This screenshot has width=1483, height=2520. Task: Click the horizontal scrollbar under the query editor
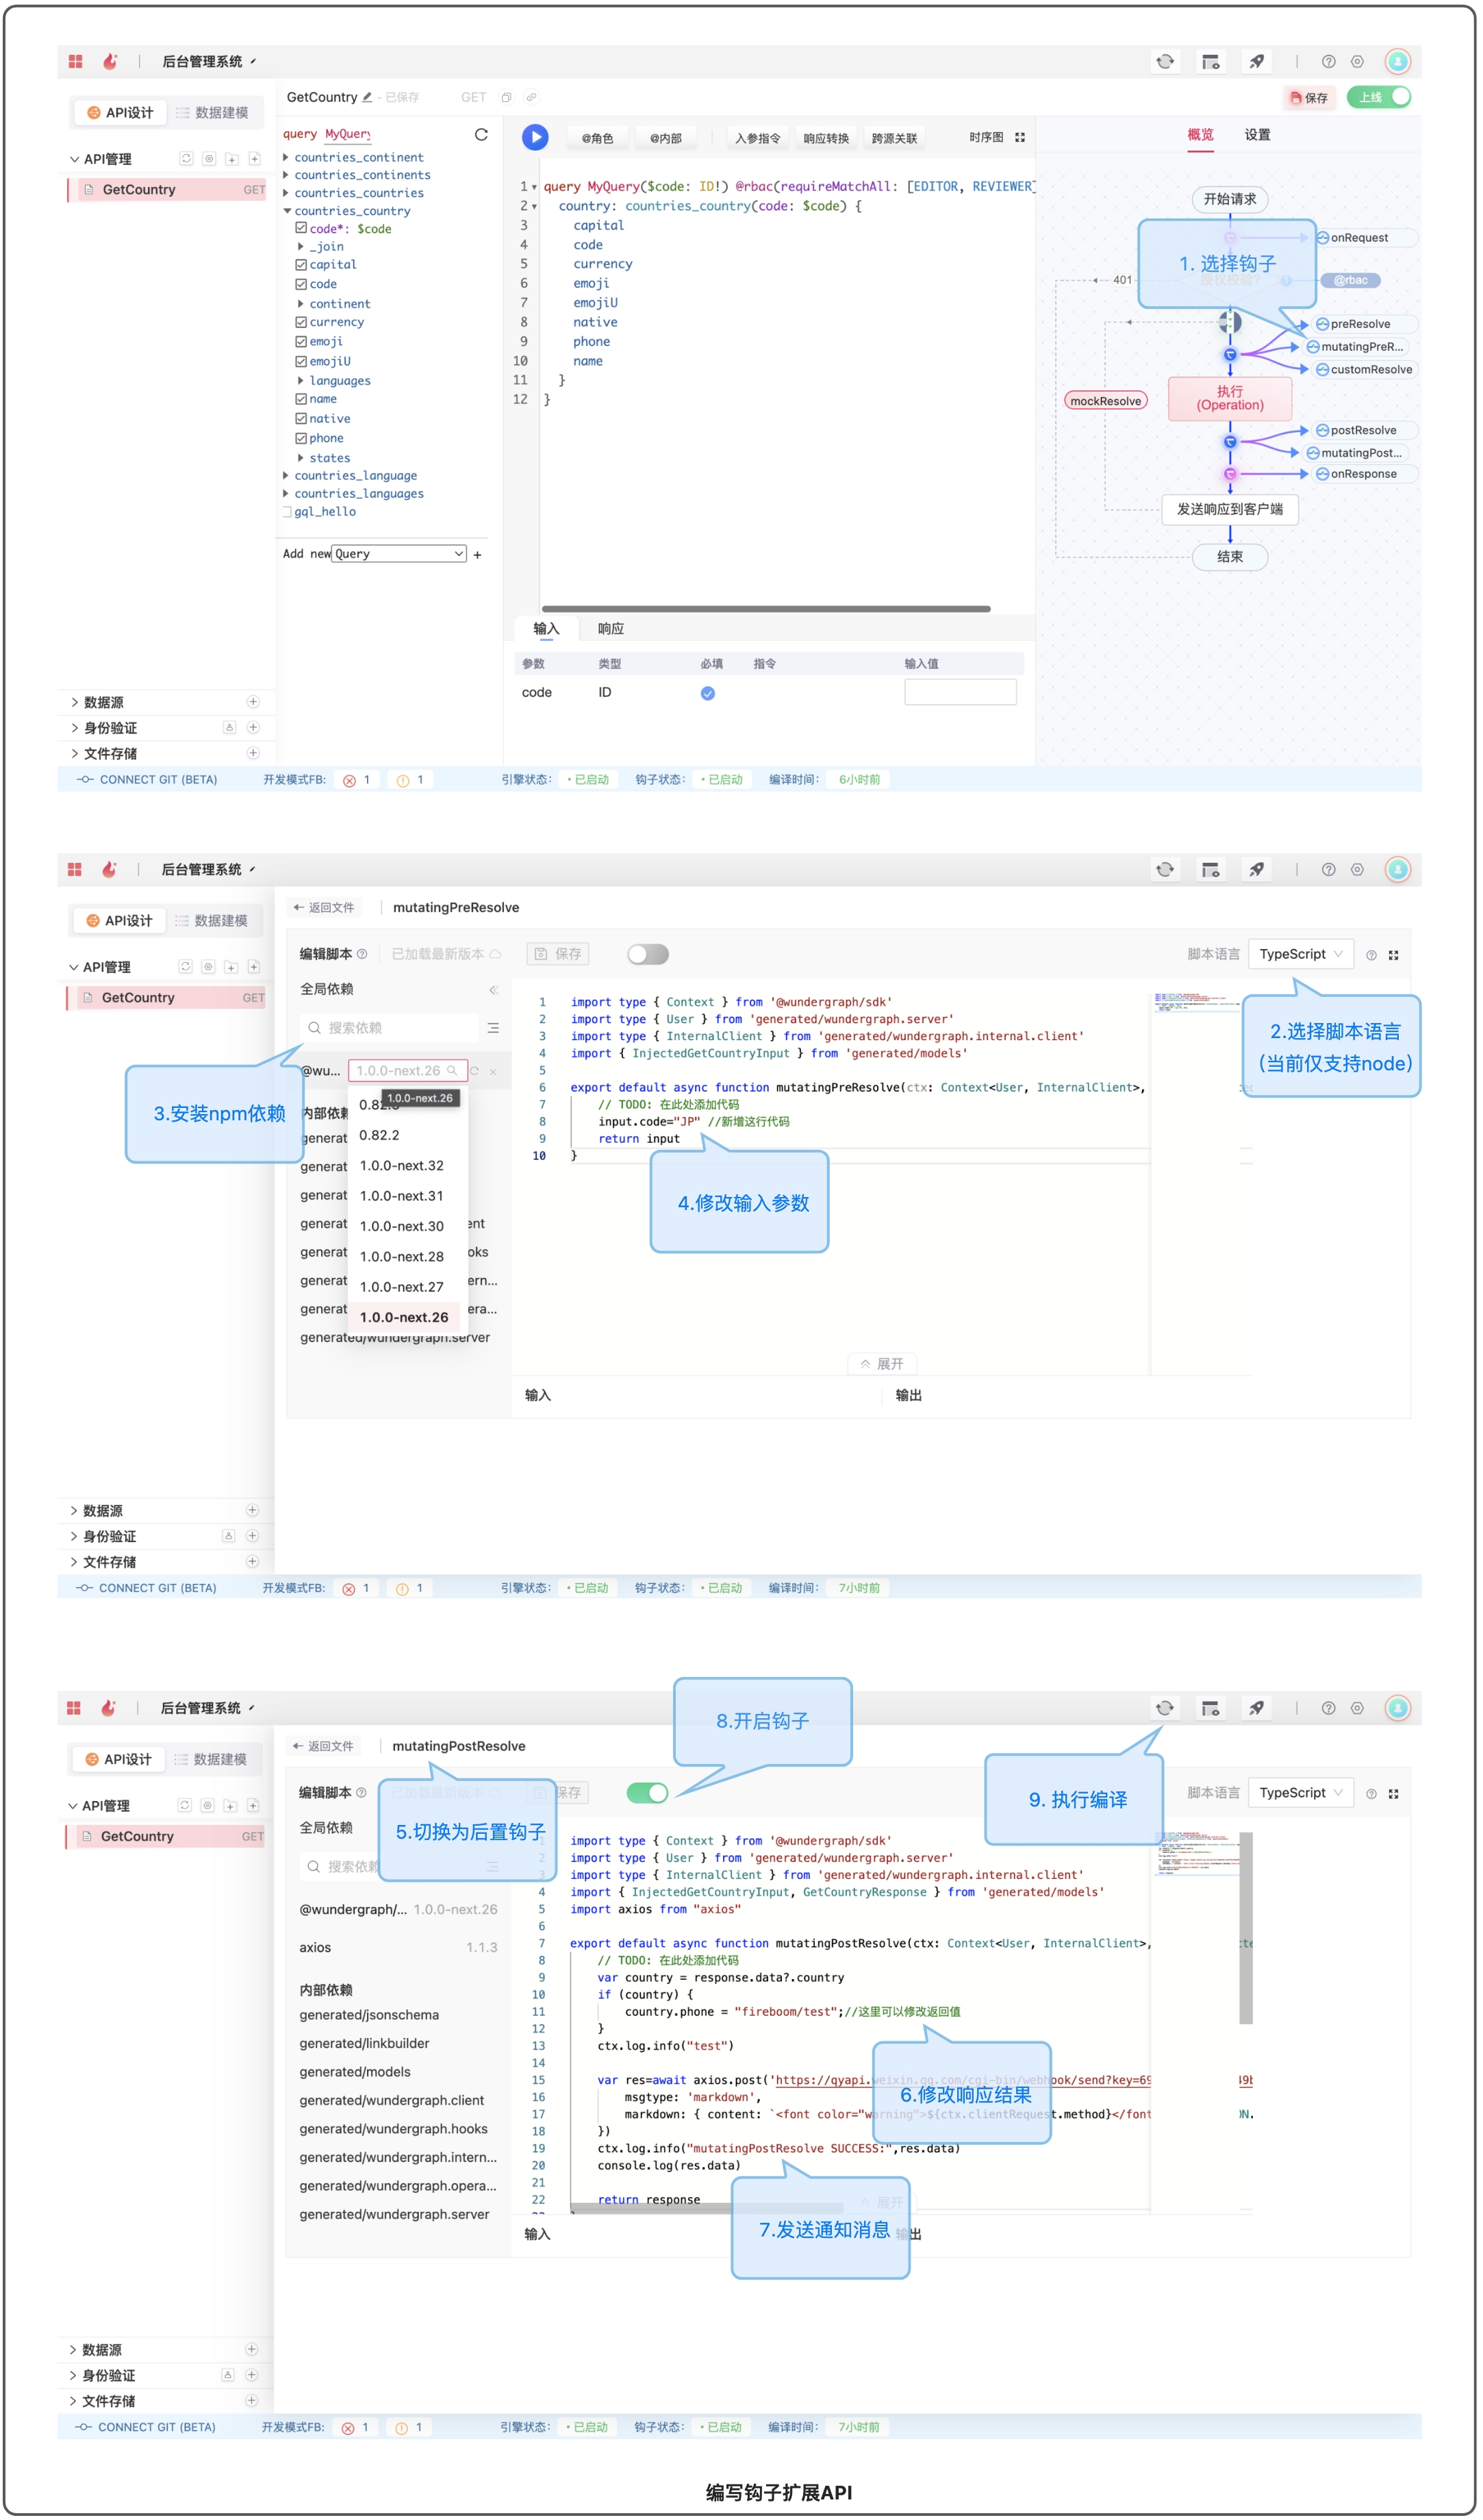point(765,609)
